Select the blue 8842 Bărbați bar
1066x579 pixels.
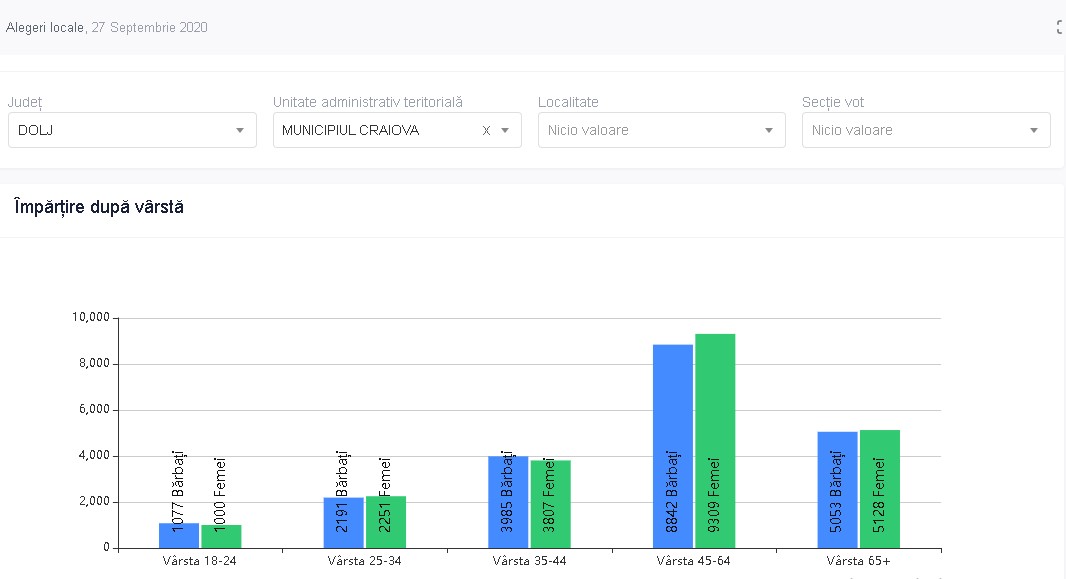673,446
